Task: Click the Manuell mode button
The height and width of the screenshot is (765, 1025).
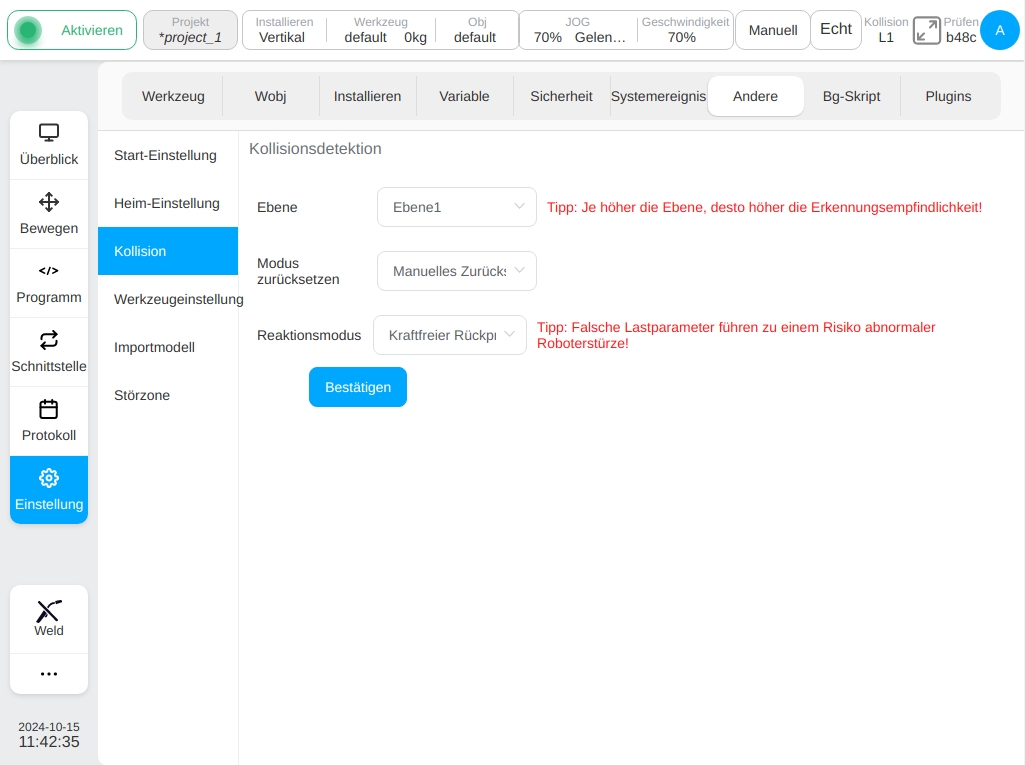Action: click(773, 30)
